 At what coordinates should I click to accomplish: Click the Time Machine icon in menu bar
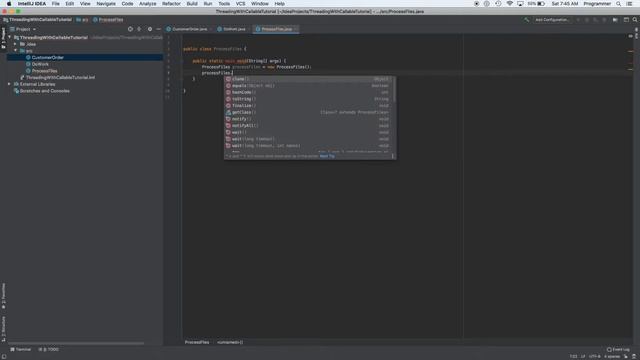click(498, 4)
